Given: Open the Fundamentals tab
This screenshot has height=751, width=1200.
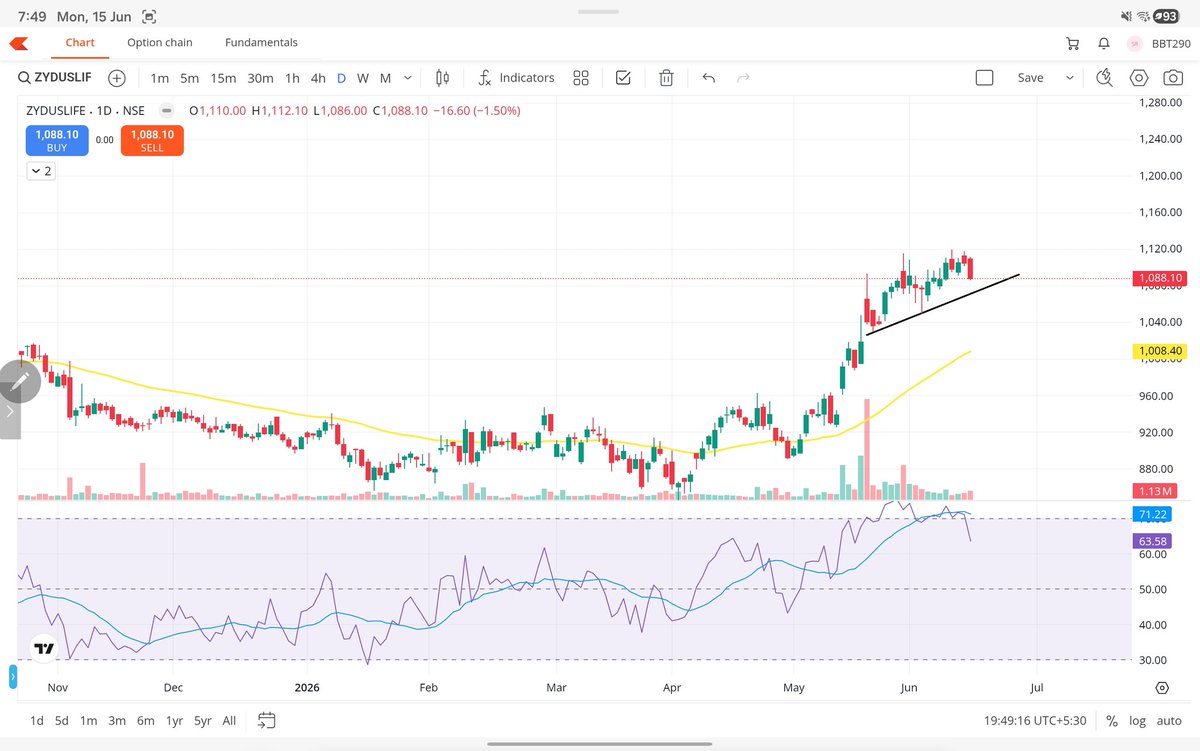Looking at the screenshot, I should click(x=261, y=43).
